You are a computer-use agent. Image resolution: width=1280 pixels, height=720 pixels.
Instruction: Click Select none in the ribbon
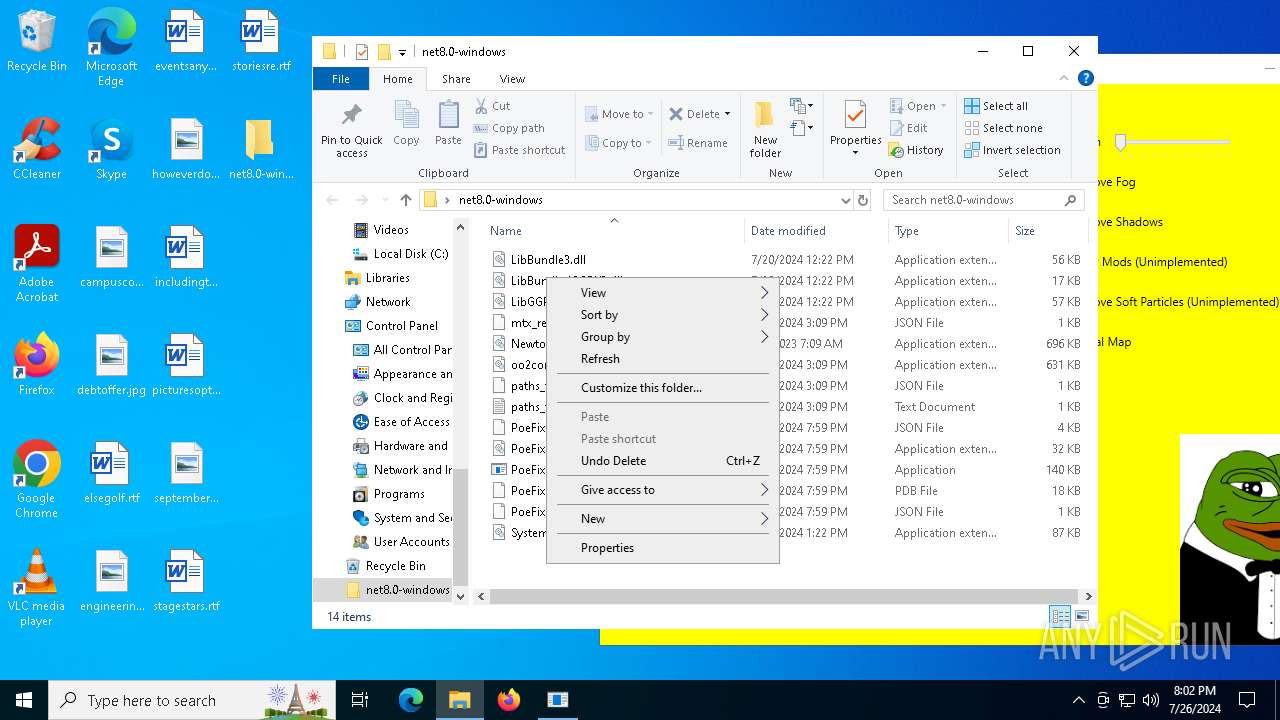coord(1003,128)
